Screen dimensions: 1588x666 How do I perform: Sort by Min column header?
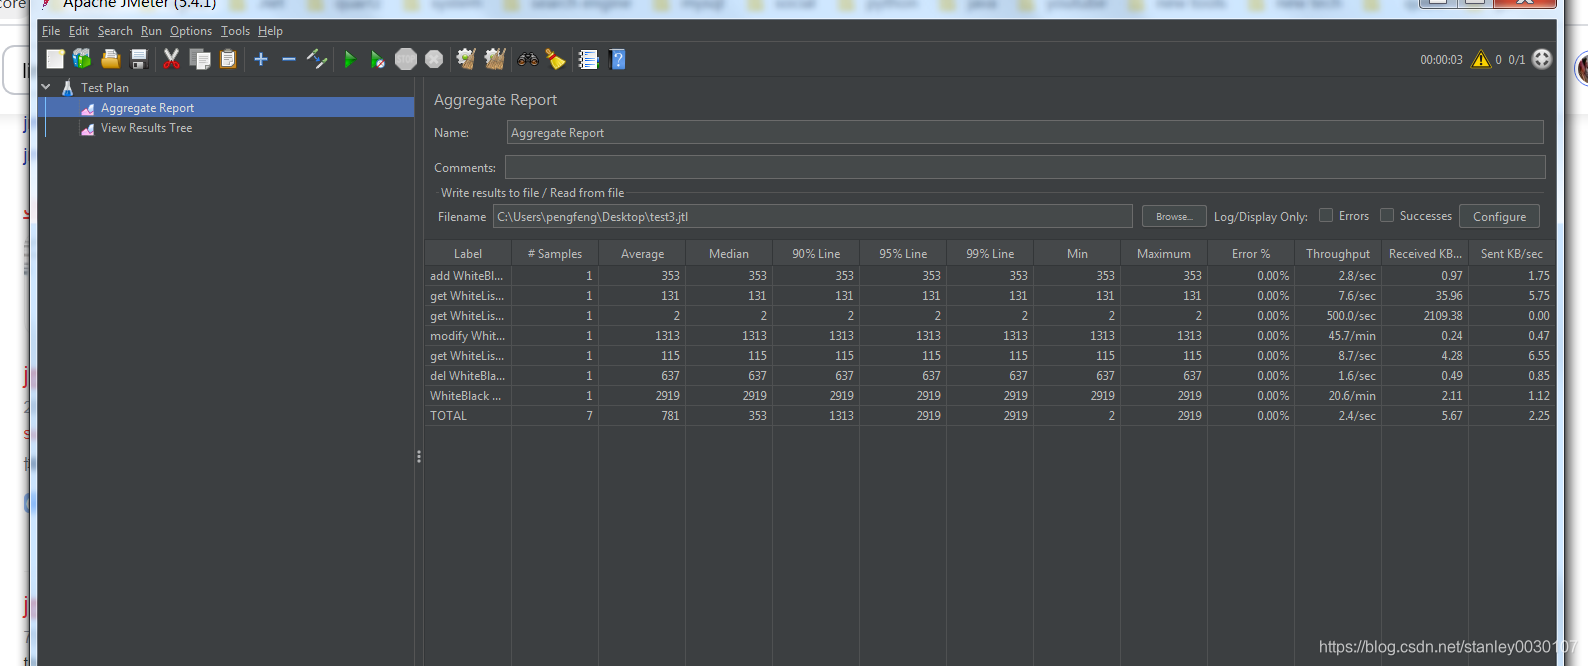1077,254
